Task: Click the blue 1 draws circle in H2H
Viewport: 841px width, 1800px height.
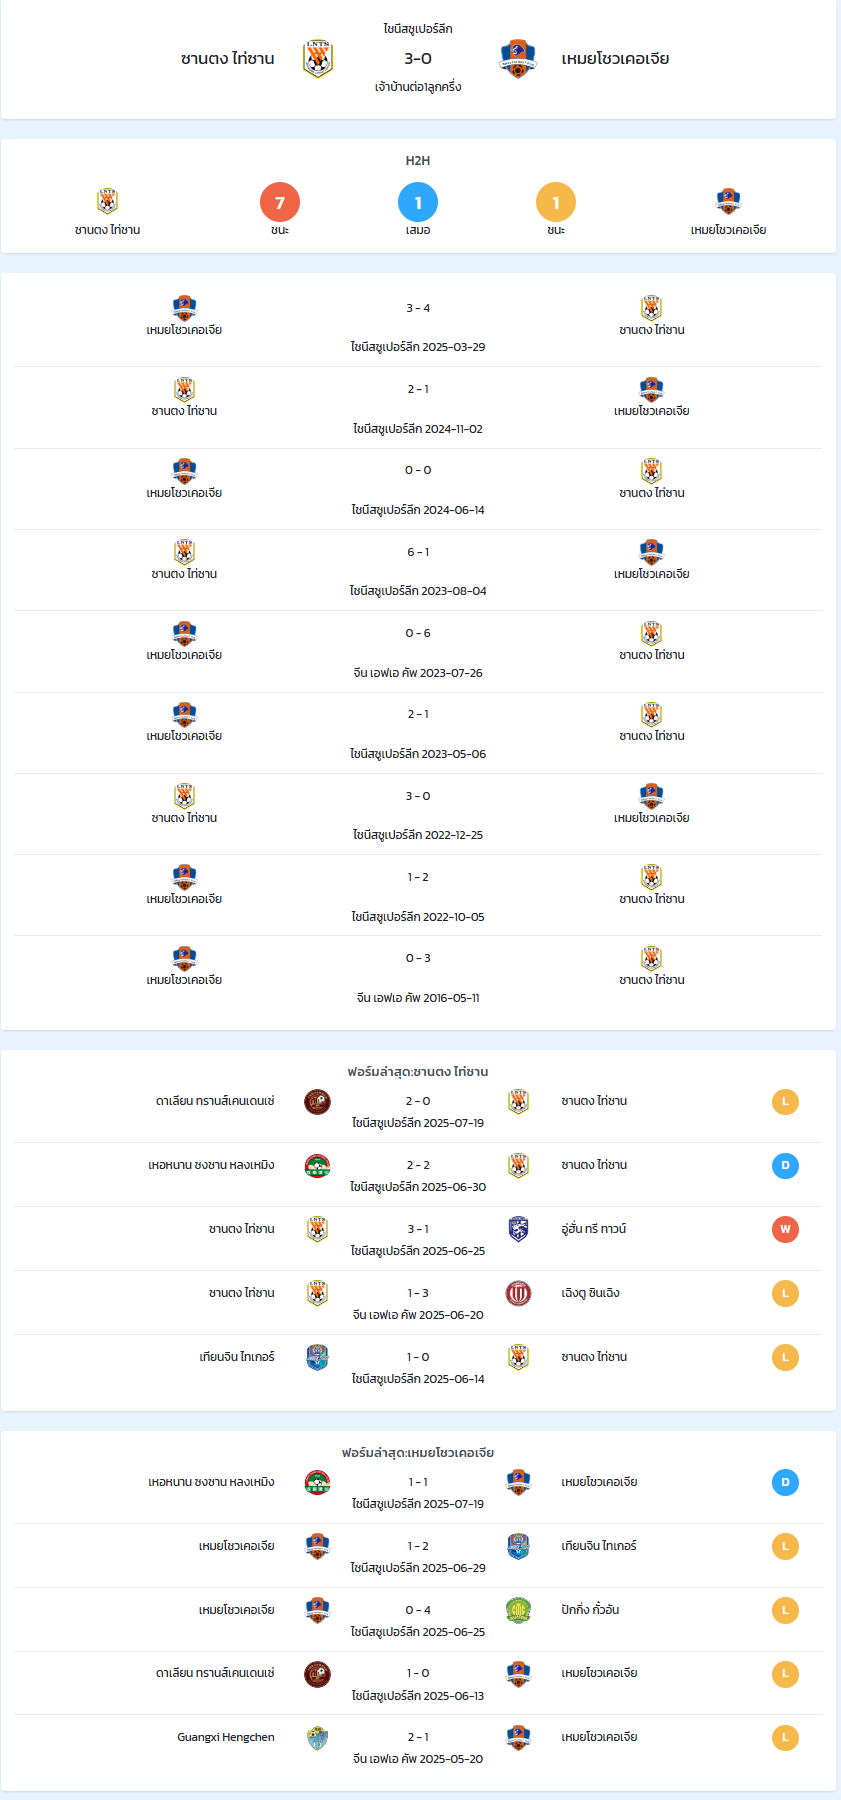Action: tap(418, 202)
